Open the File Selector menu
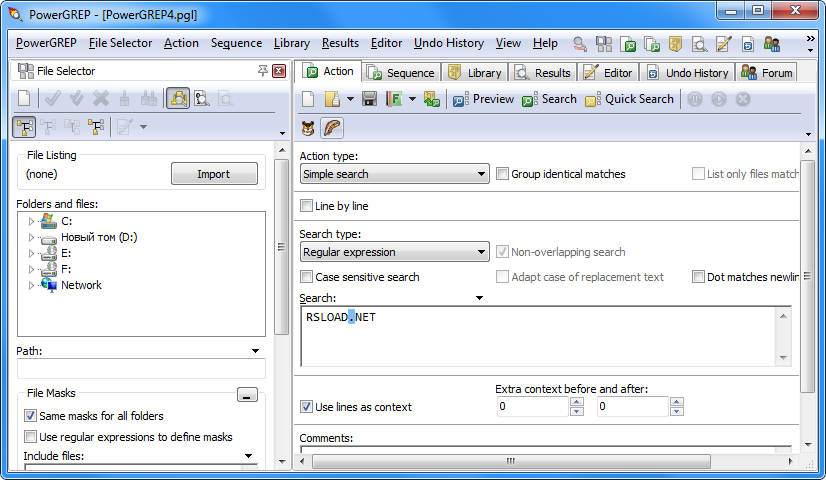This screenshot has width=826, height=480. (x=120, y=43)
